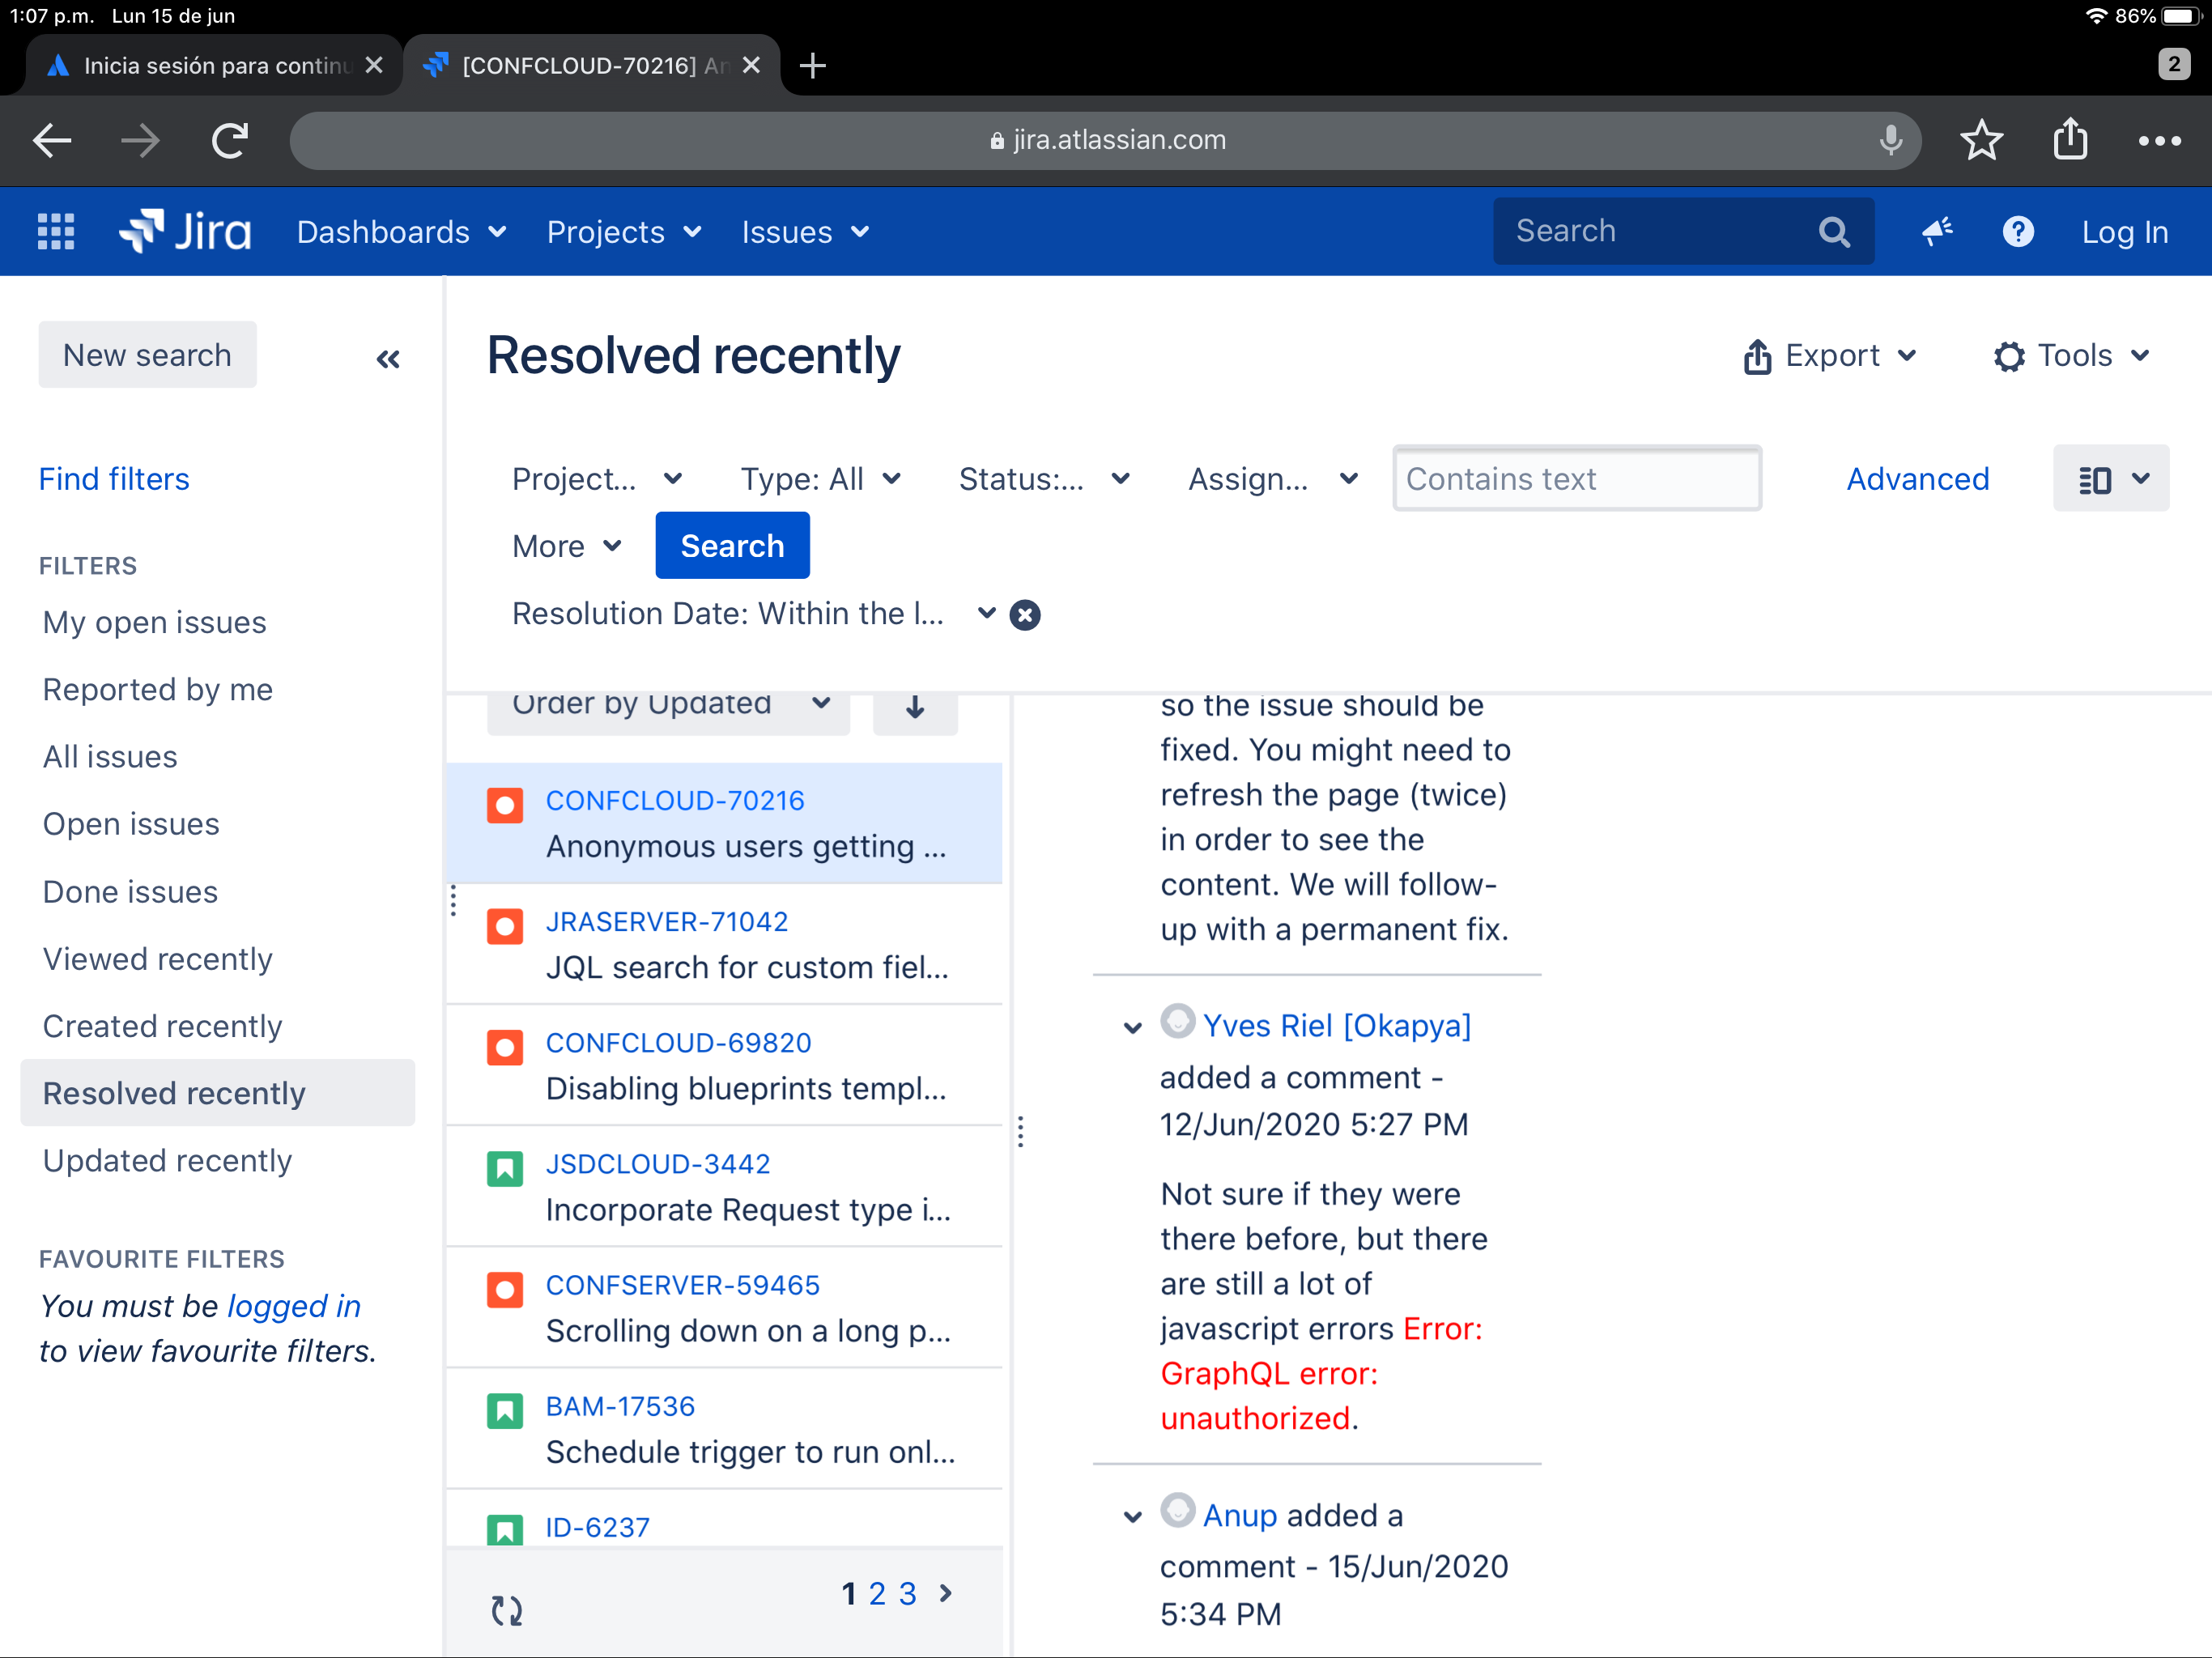Collapse Yves Riel's comment with the chevron
The height and width of the screenshot is (1658, 2212).
1132,1028
